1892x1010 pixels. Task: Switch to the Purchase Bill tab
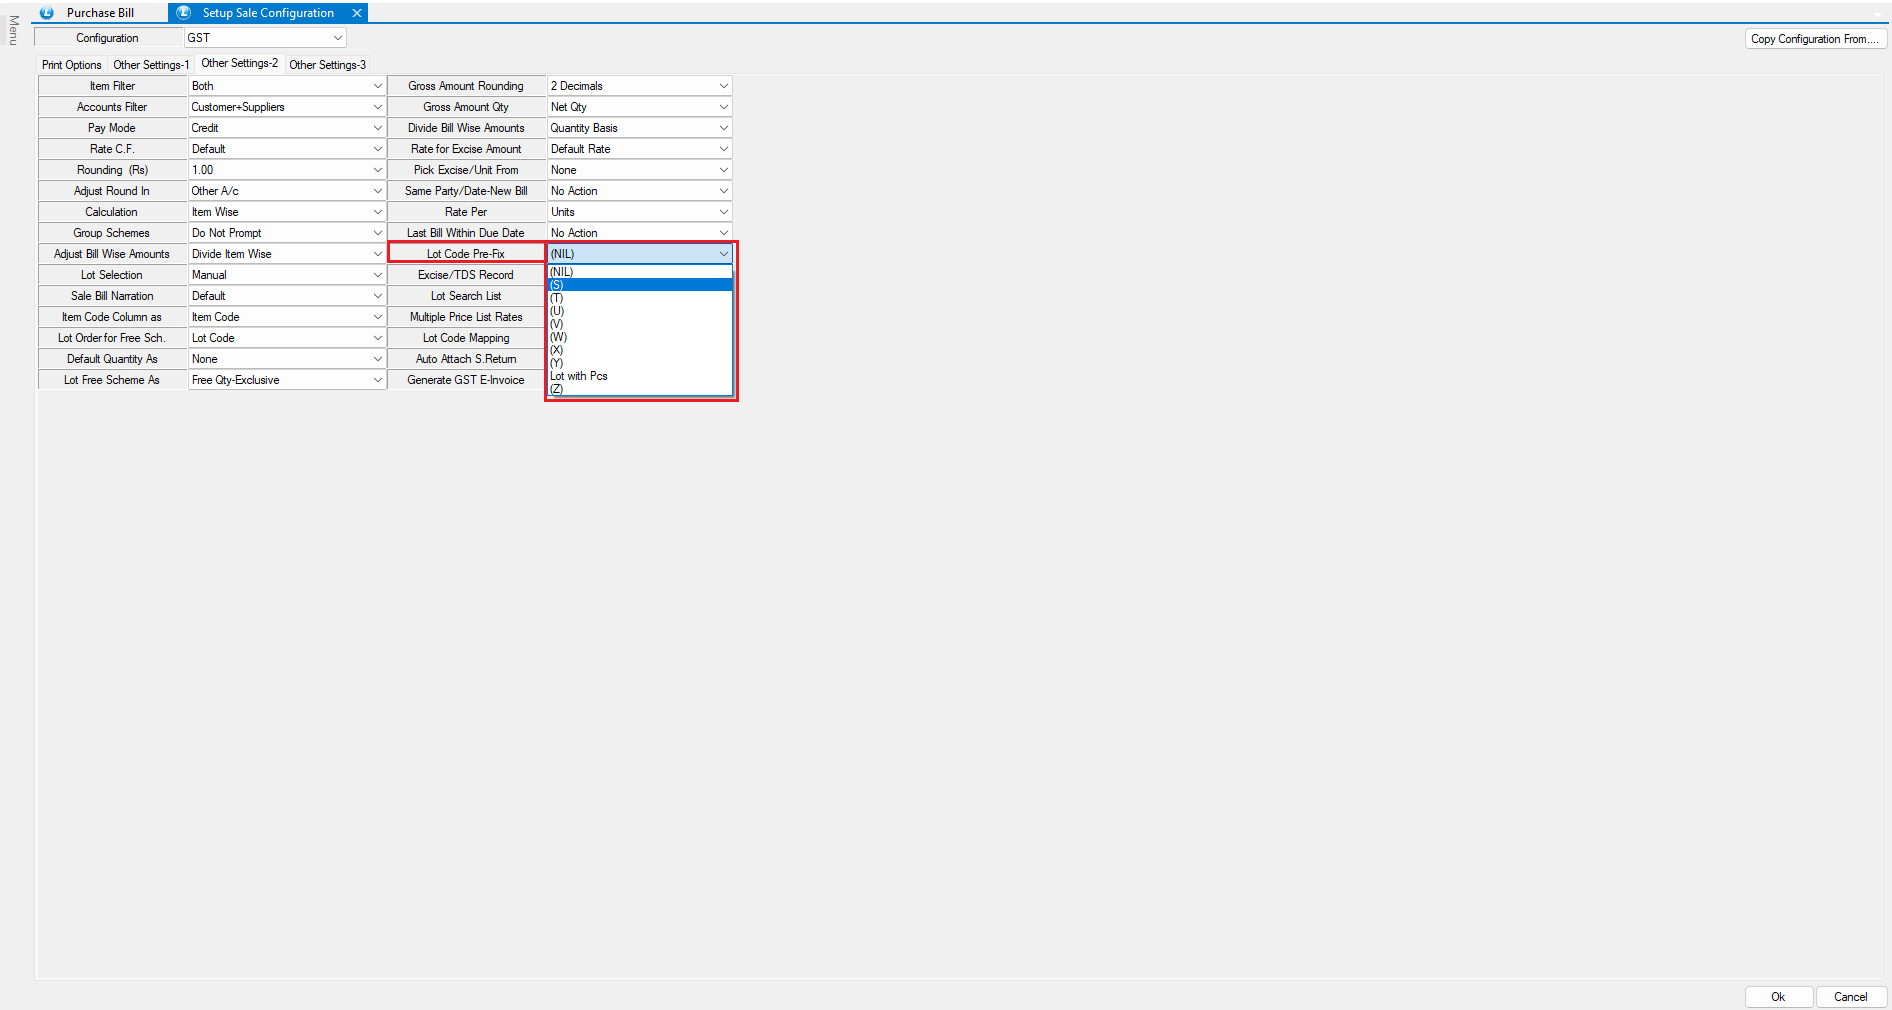(x=100, y=13)
